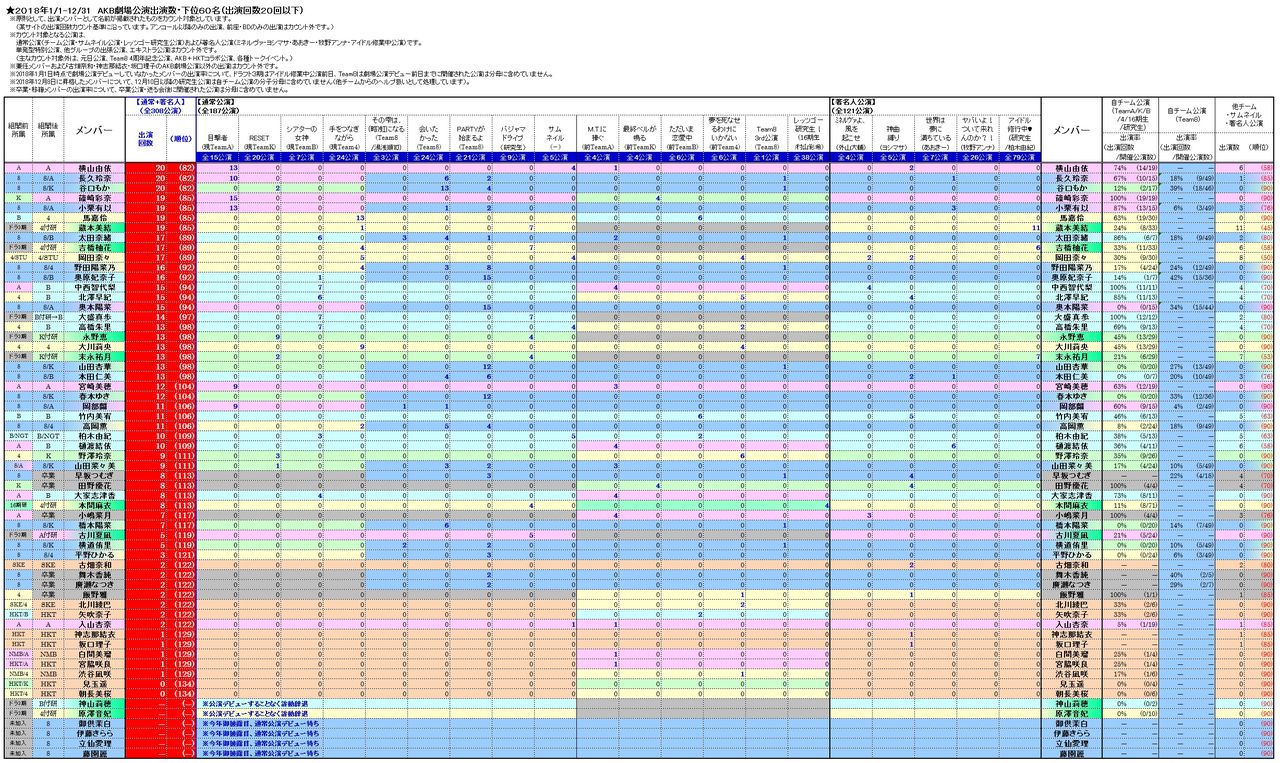Select 篠崎彩奈 in the right member column
The height and width of the screenshot is (763, 1280).
[x=1073, y=197]
